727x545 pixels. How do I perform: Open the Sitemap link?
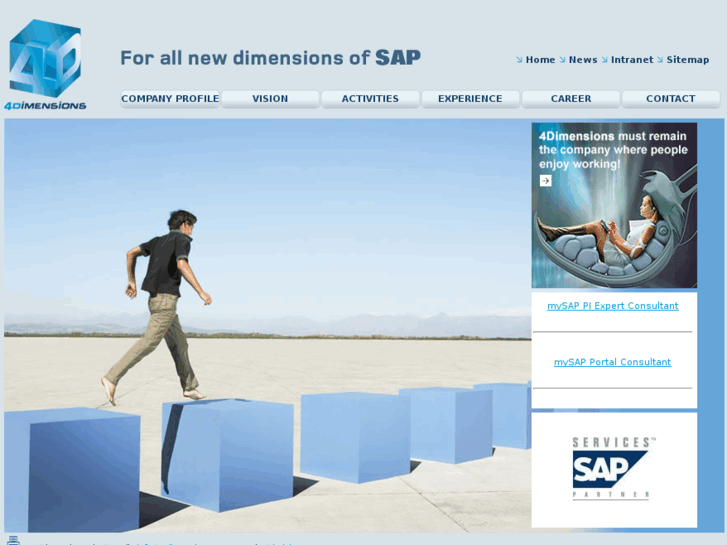pos(688,60)
